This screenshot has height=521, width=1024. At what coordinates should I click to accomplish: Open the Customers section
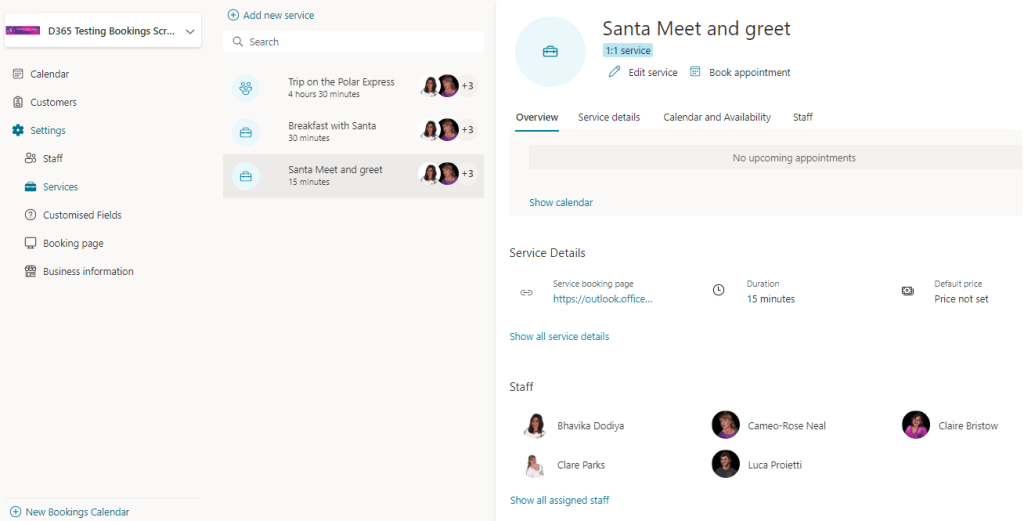pos(53,102)
